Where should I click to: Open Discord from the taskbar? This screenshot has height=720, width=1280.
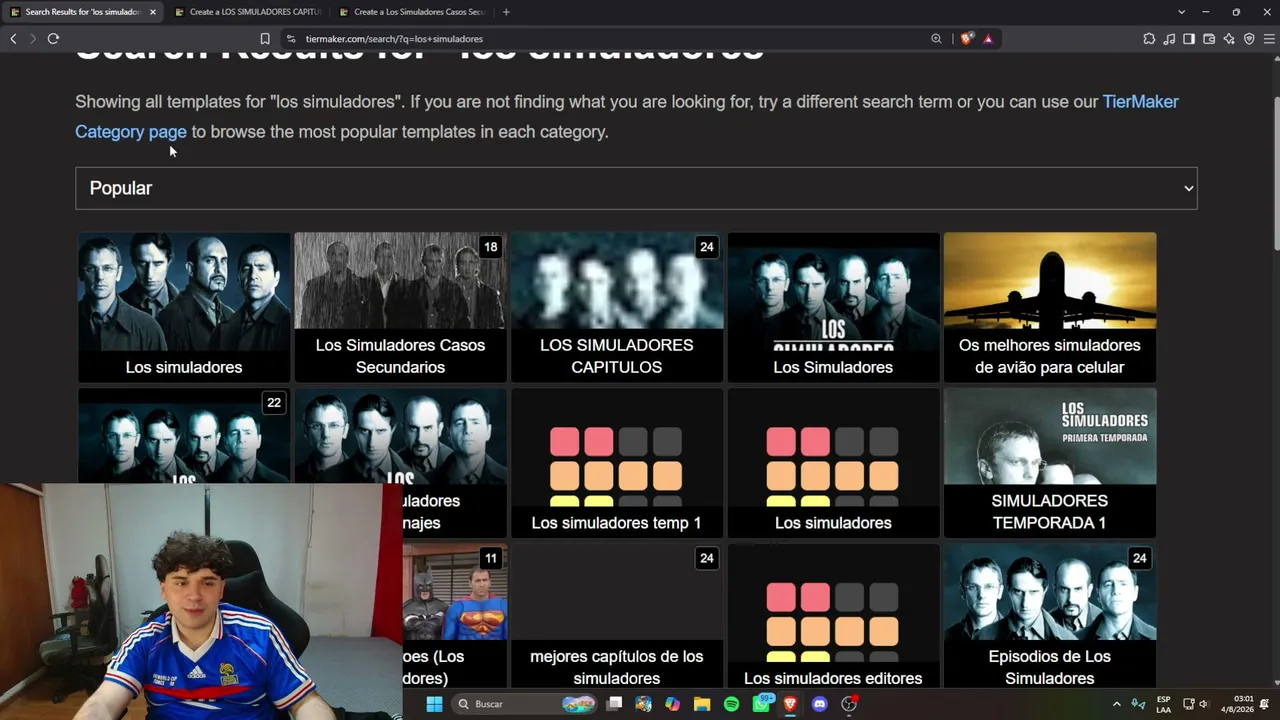[820, 704]
